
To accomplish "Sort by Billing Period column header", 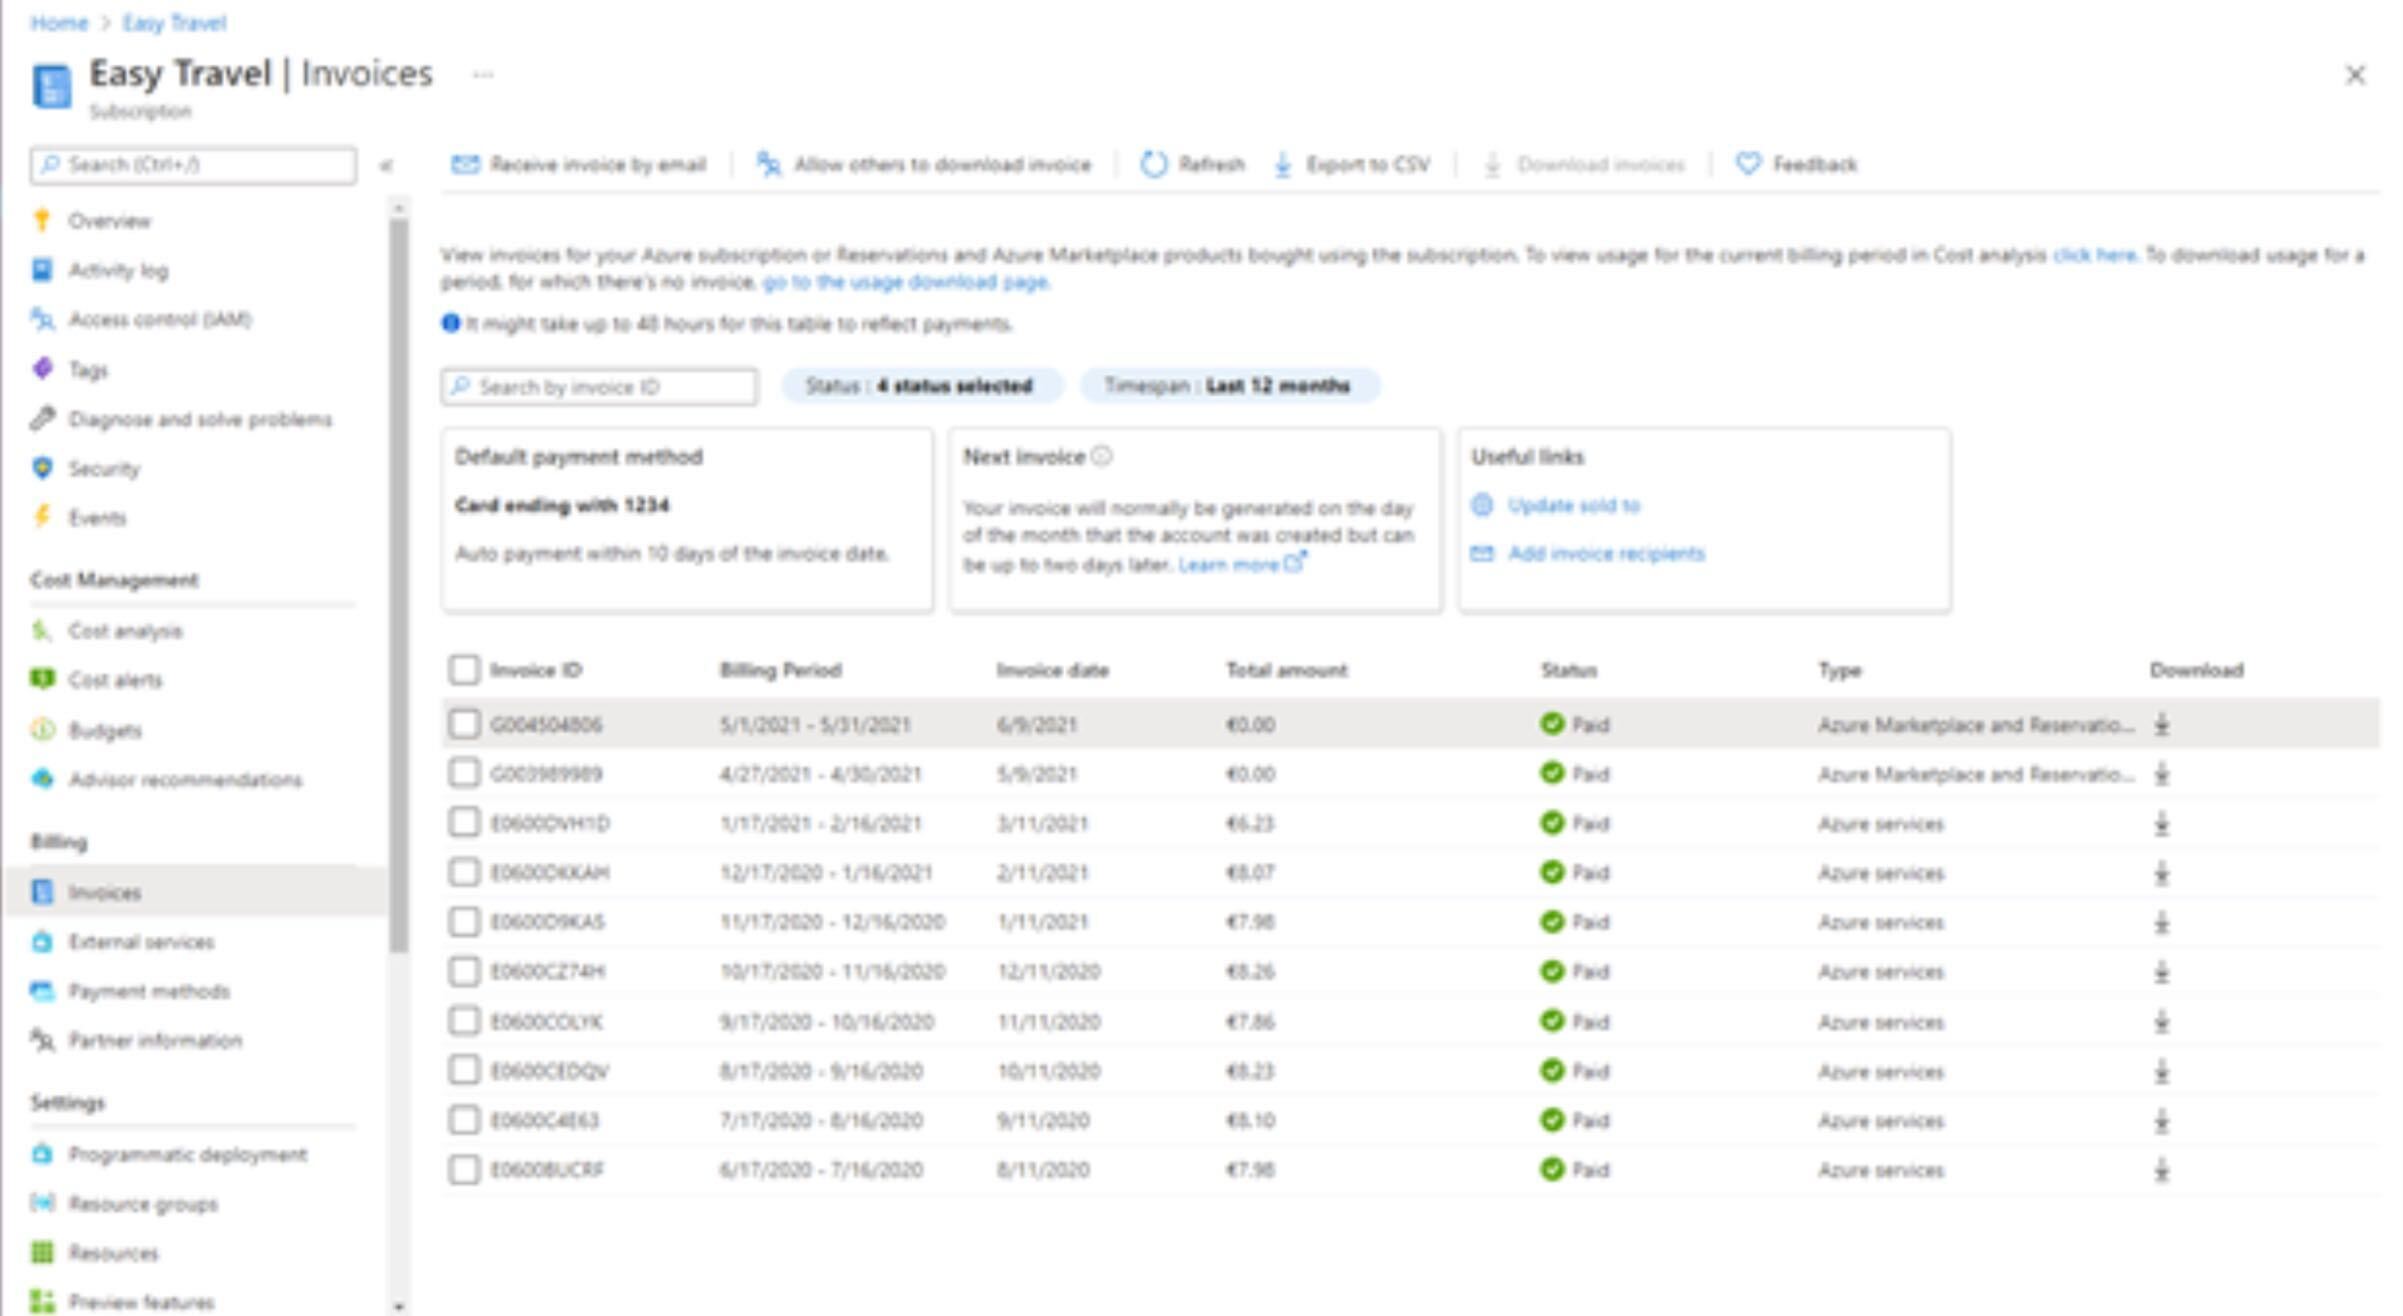I will (780, 670).
